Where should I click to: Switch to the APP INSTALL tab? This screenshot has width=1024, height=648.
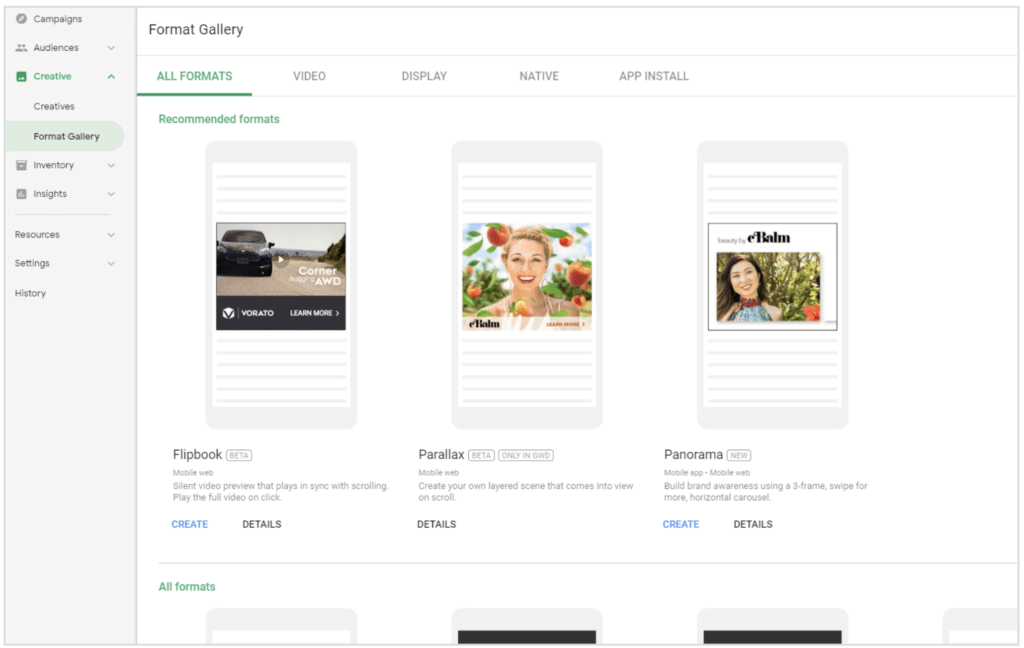point(654,75)
